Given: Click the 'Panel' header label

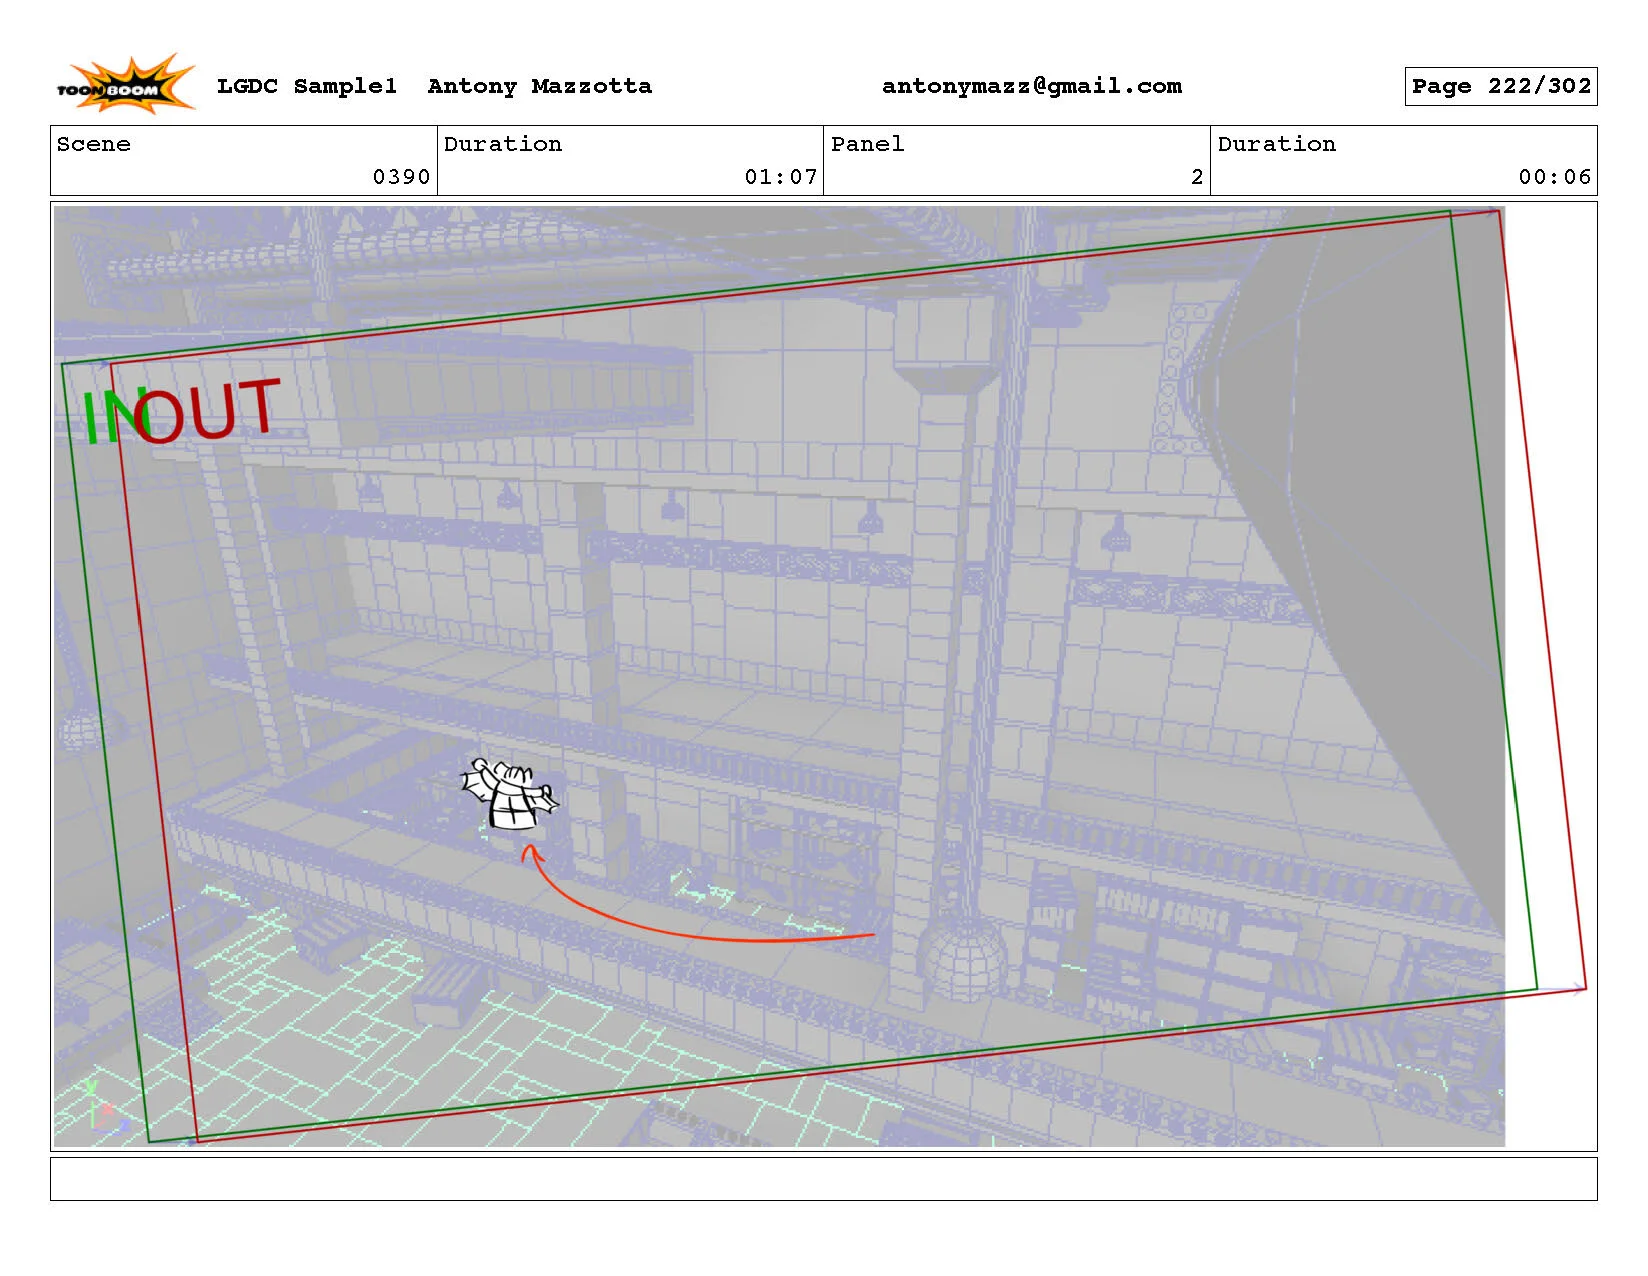Looking at the screenshot, I should pyautogui.click(x=868, y=144).
